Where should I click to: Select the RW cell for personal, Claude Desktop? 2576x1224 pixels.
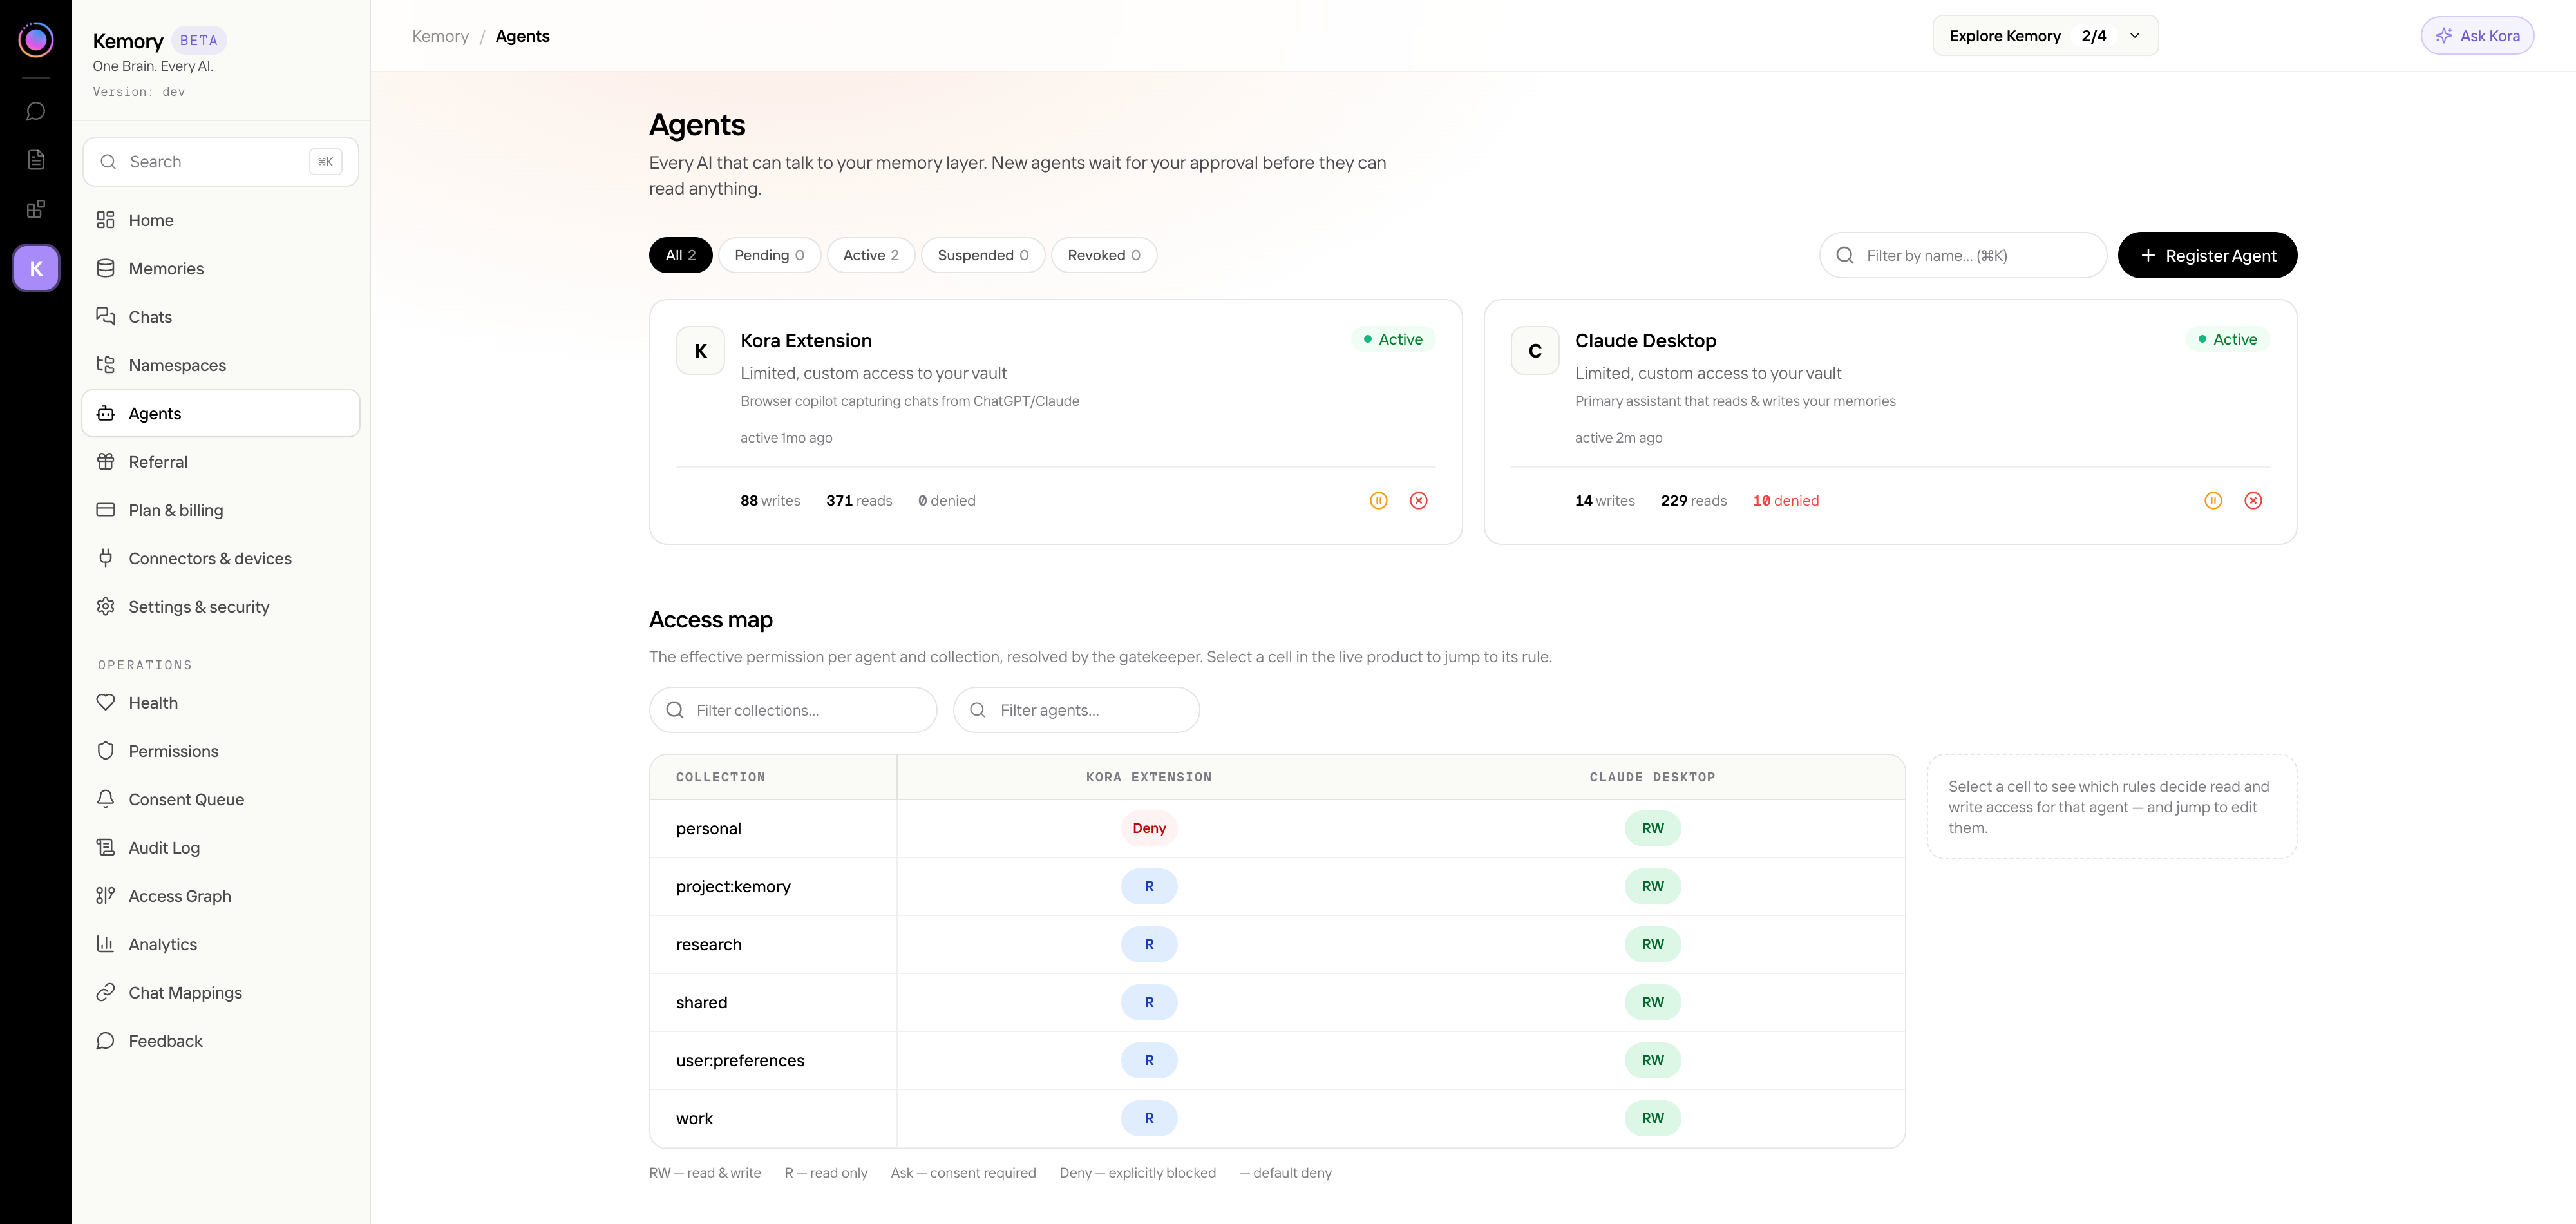1653,829
